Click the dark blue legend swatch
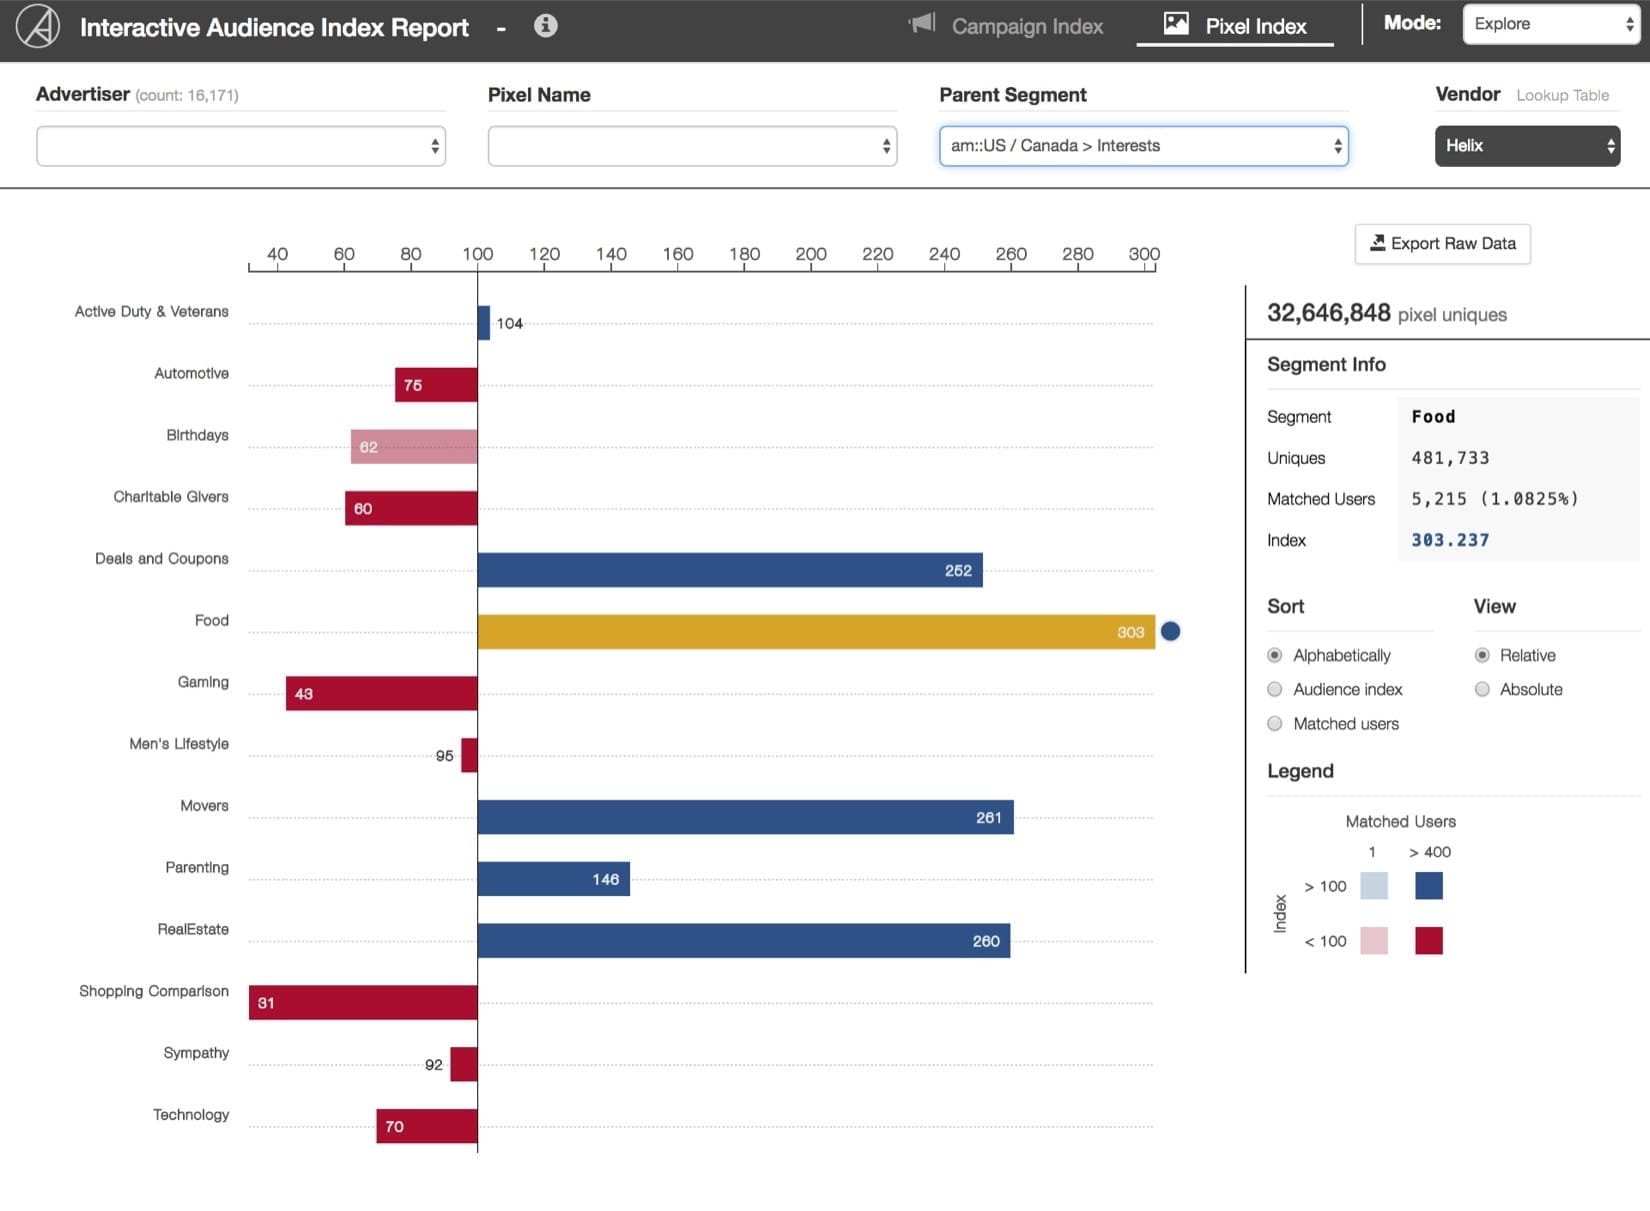The width and height of the screenshot is (1650, 1211). [x=1429, y=886]
